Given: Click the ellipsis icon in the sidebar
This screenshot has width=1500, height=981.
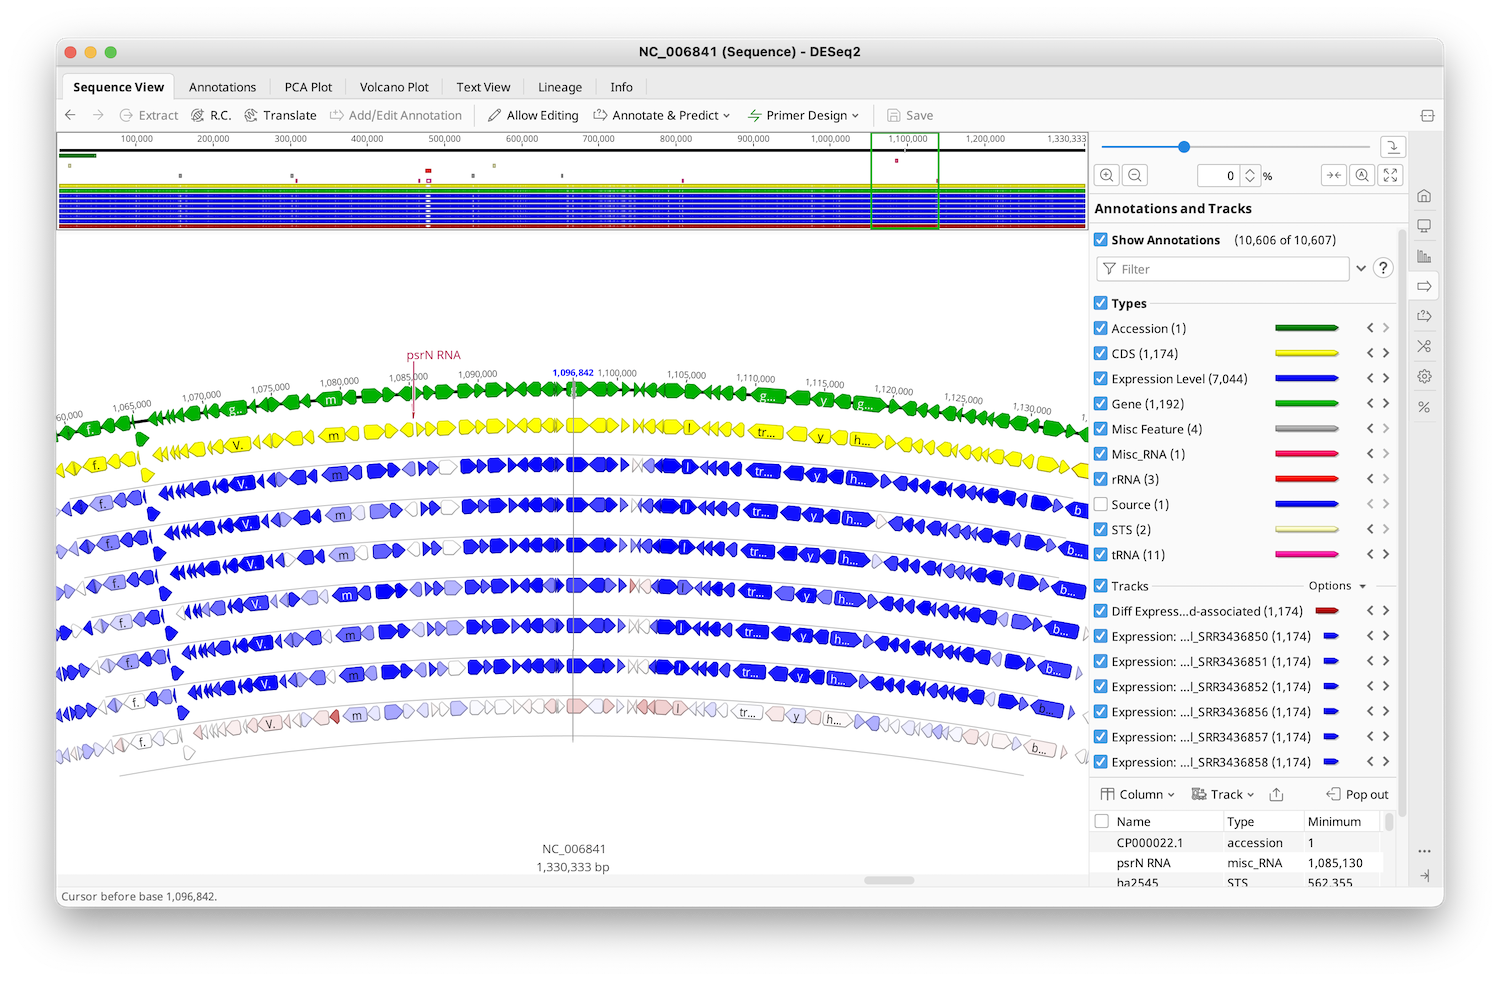Looking at the screenshot, I should (x=1424, y=851).
